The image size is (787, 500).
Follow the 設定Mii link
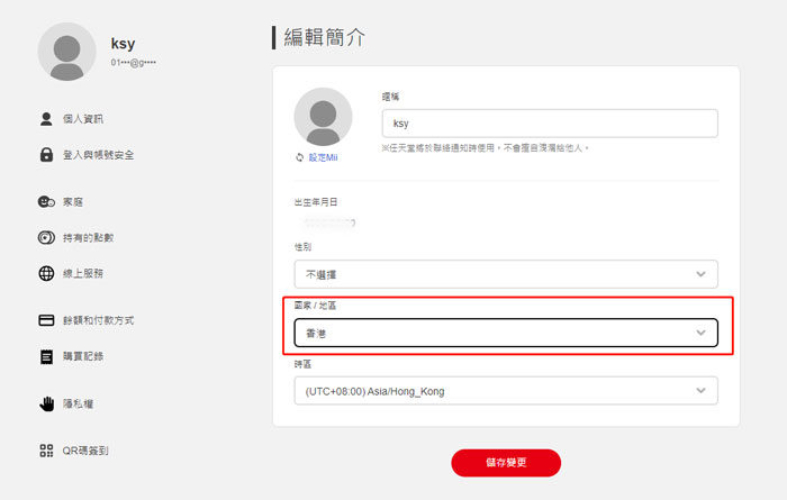point(323,158)
